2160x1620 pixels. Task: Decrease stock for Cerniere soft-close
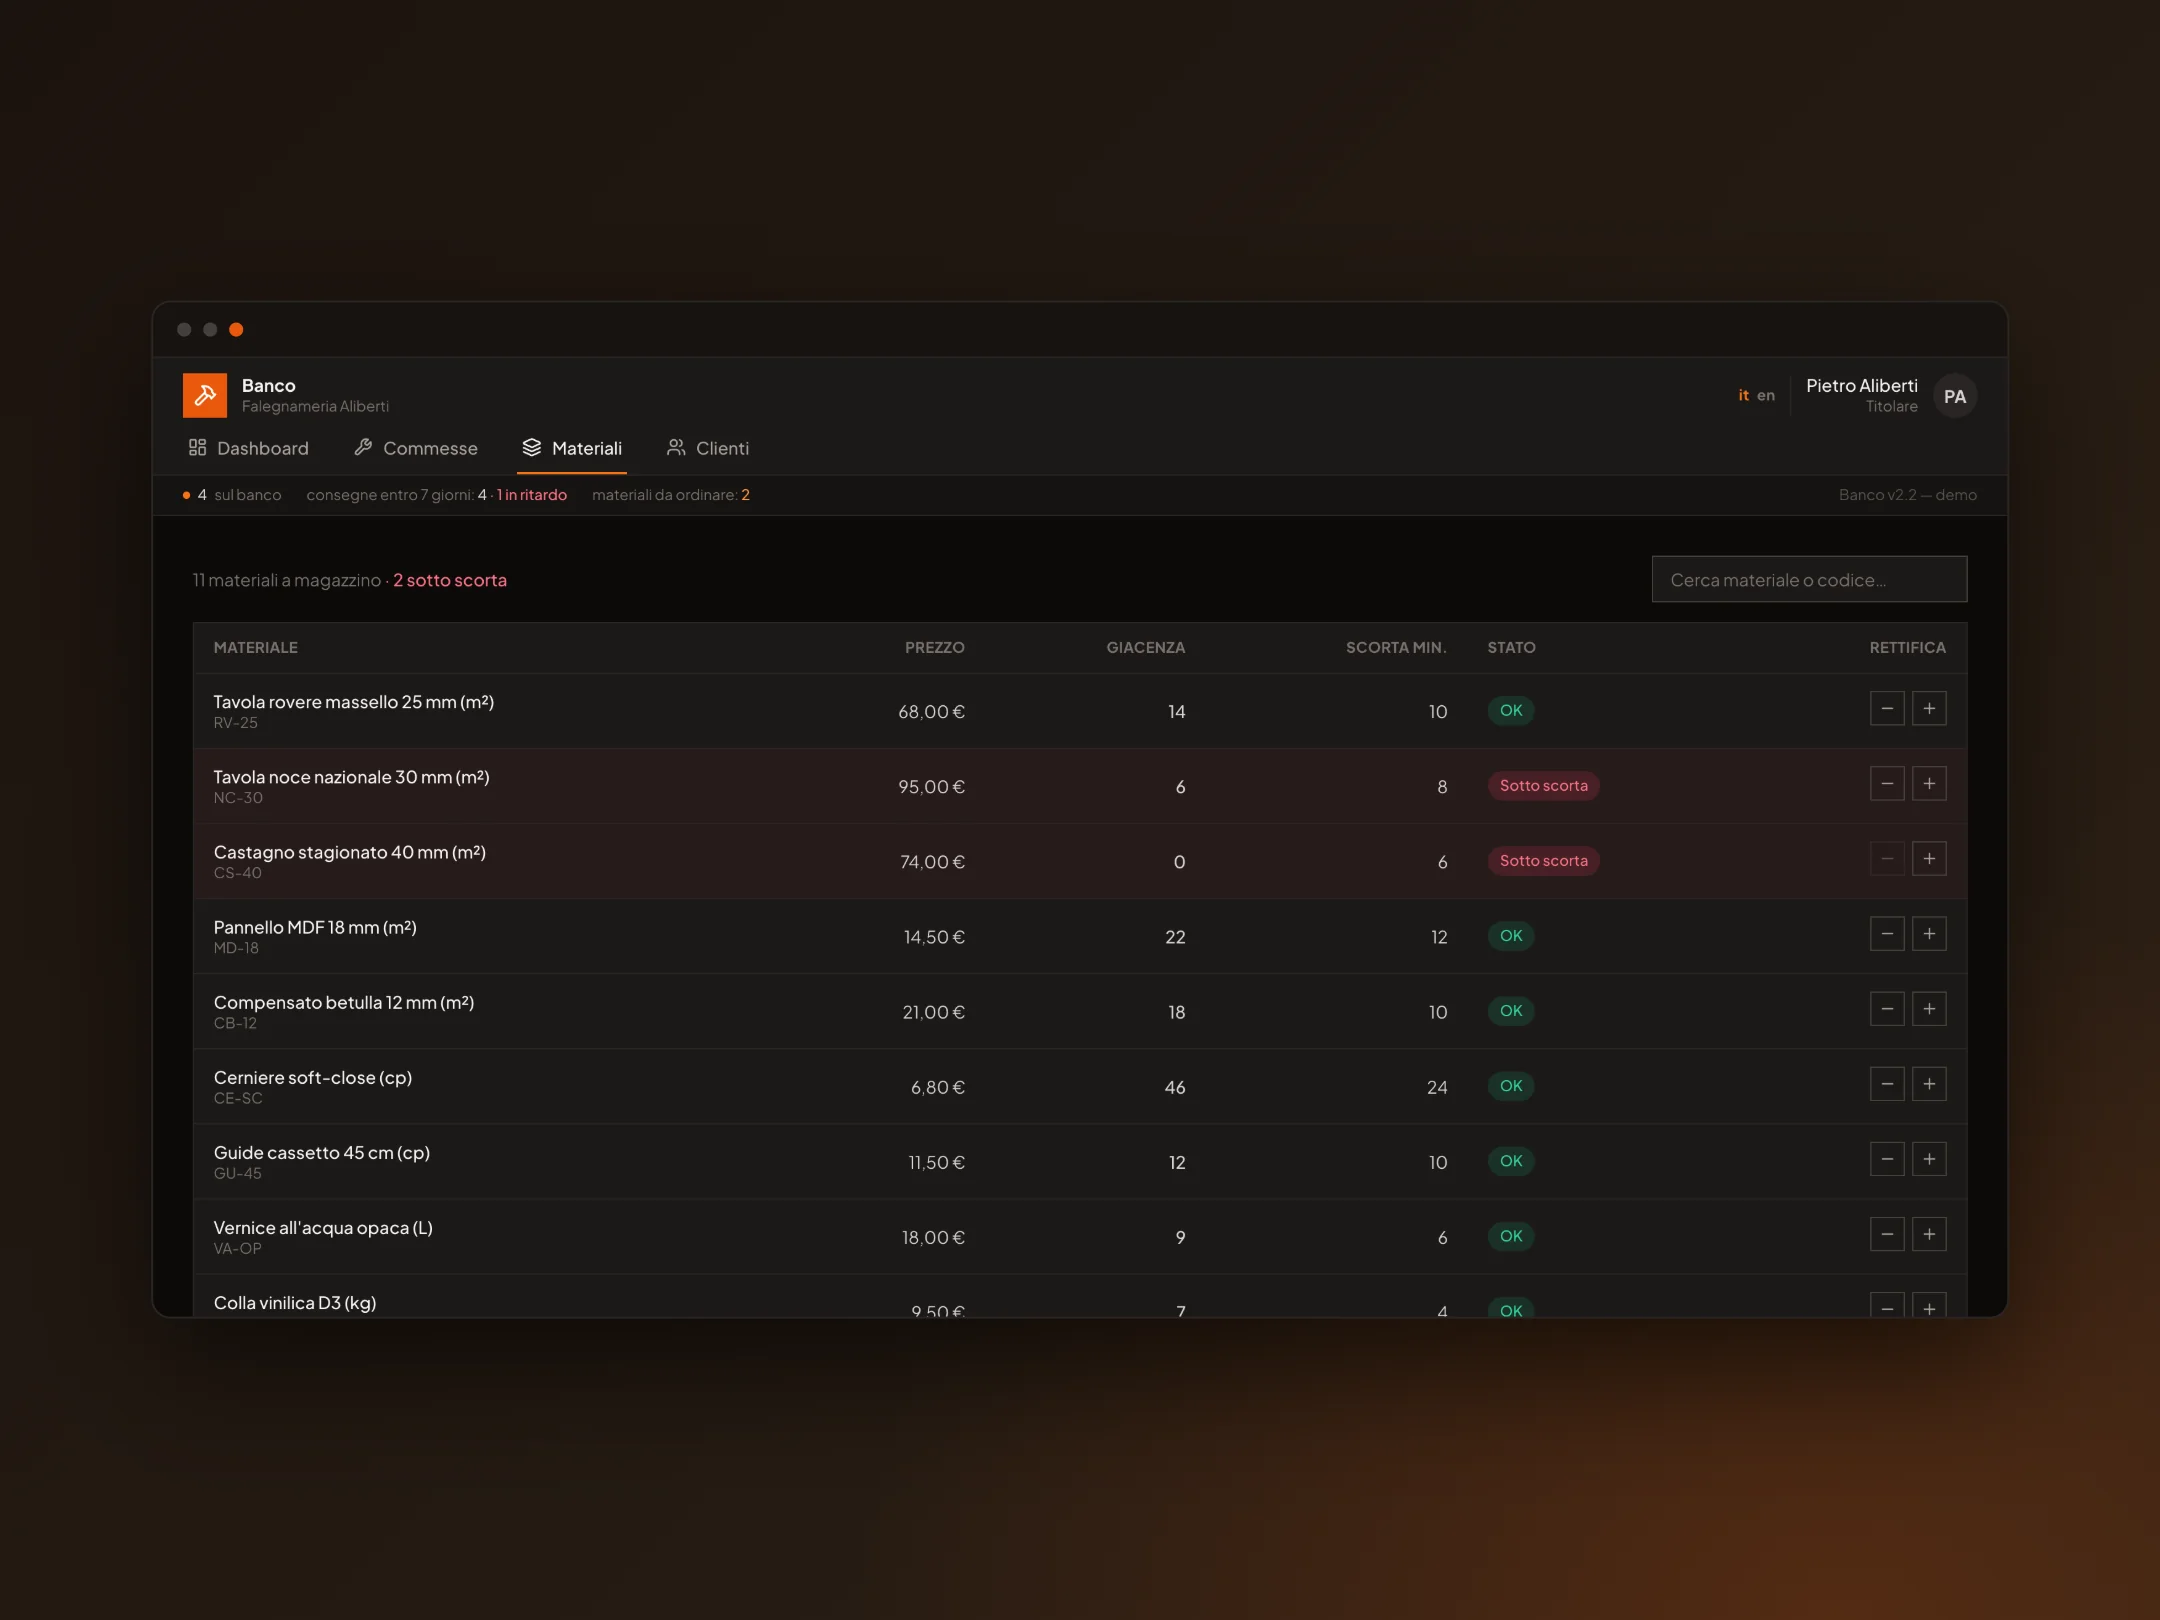[x=1887, y=1084]
